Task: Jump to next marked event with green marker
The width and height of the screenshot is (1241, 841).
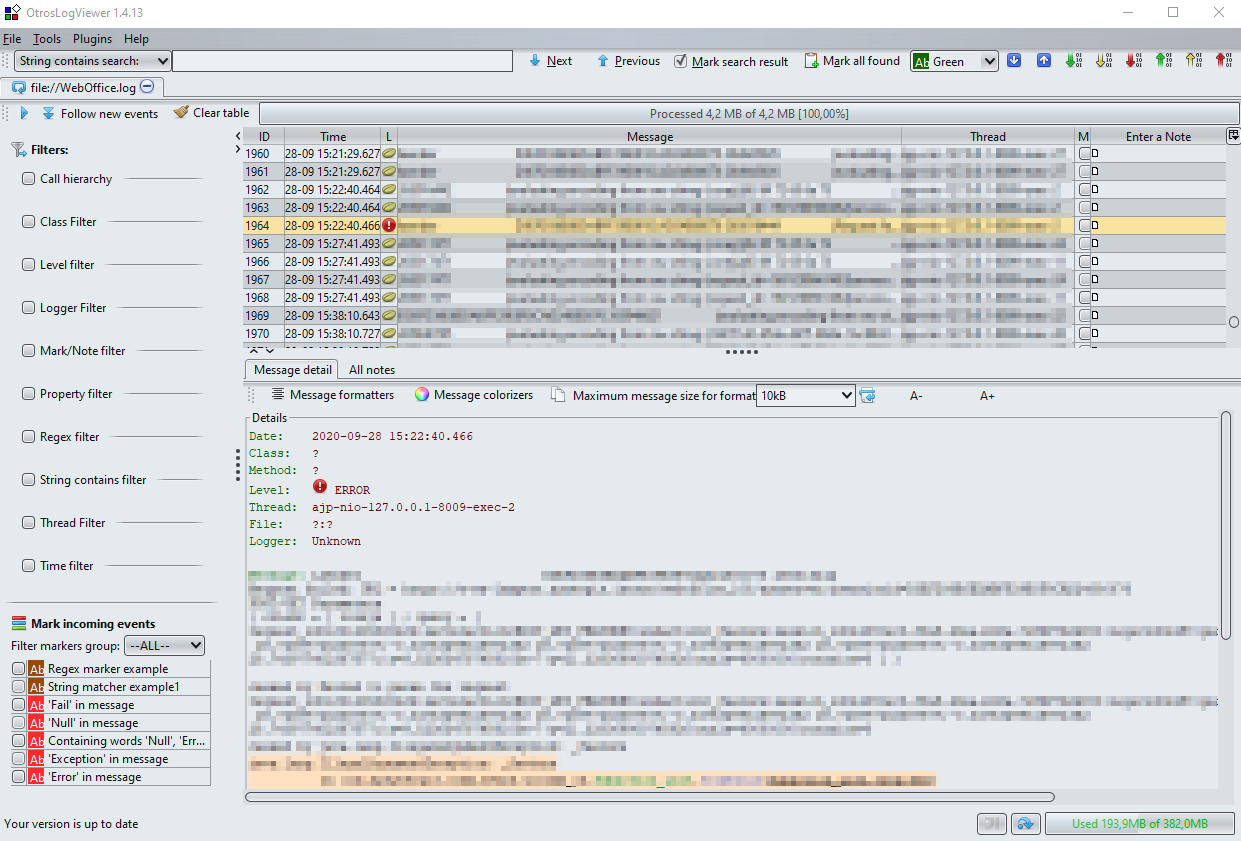Action: (x=1073, y=60)
